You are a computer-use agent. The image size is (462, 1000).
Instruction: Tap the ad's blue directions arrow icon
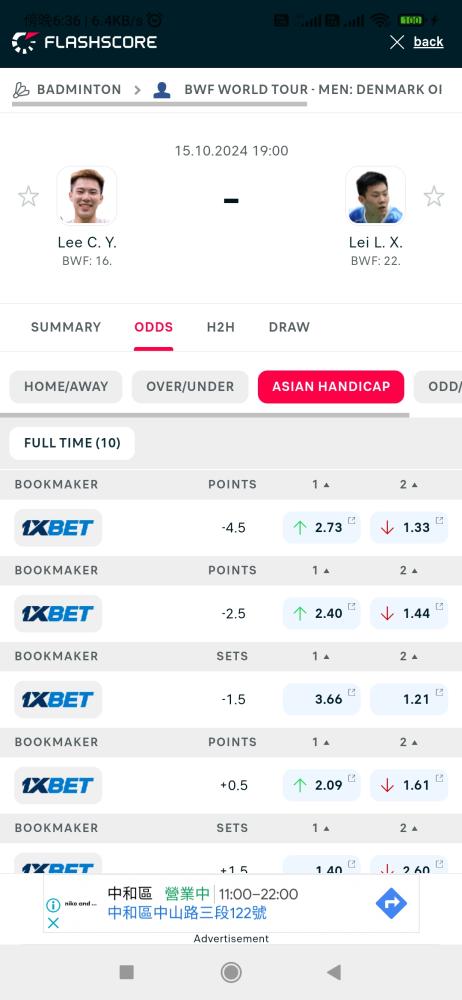tap(391, 903)
